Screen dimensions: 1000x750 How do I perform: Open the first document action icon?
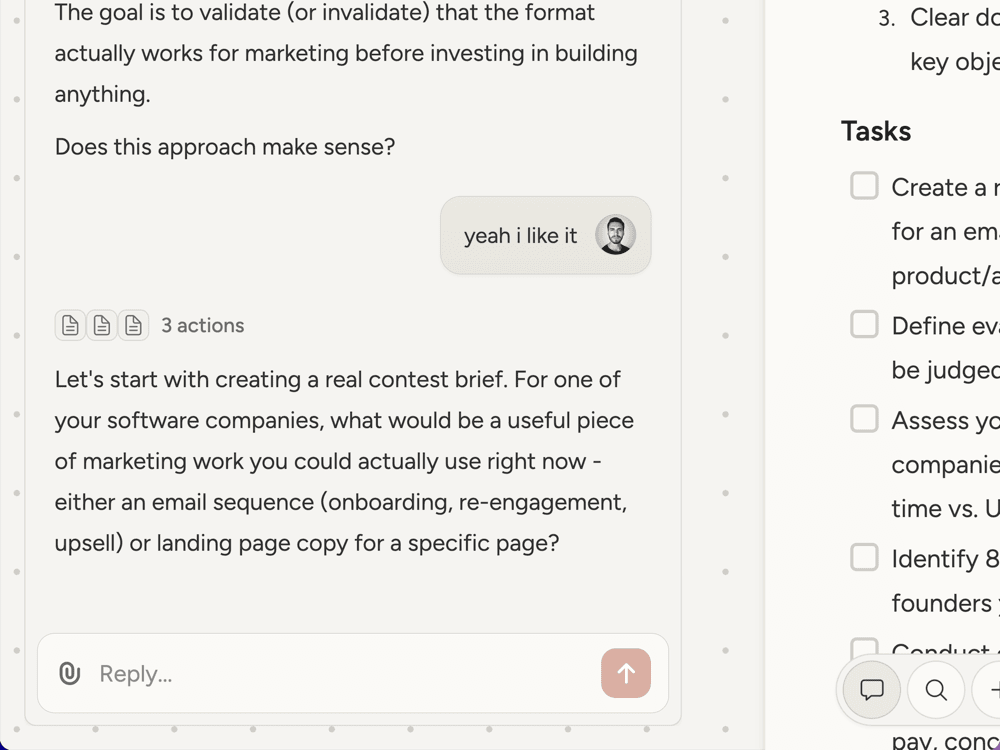point(70,325)
